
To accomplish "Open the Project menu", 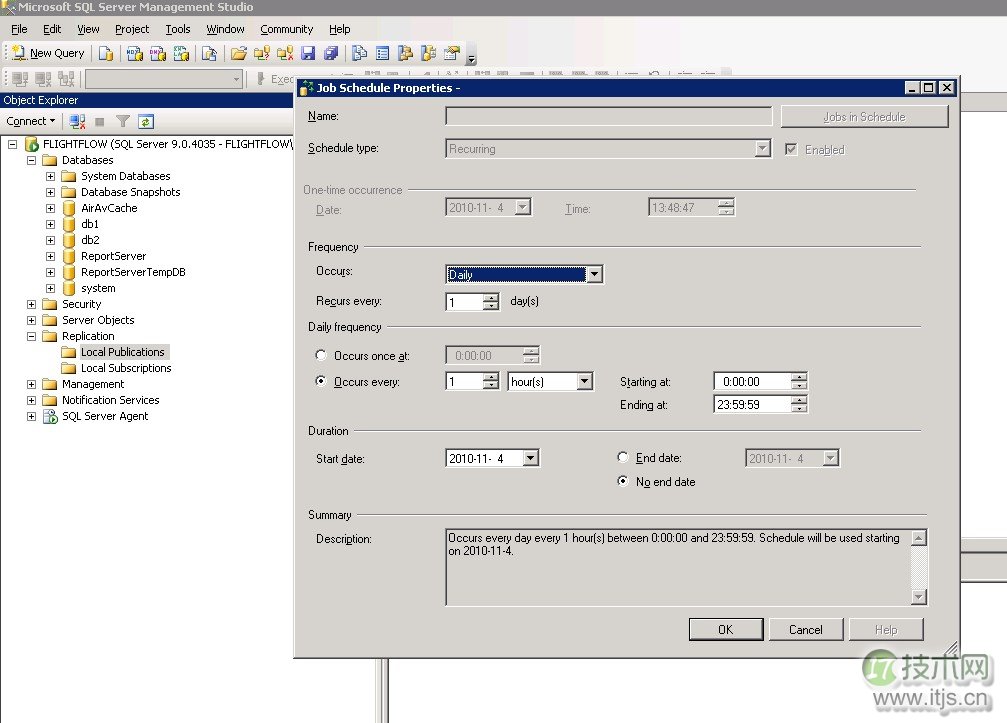I will (x=132, y=29).
